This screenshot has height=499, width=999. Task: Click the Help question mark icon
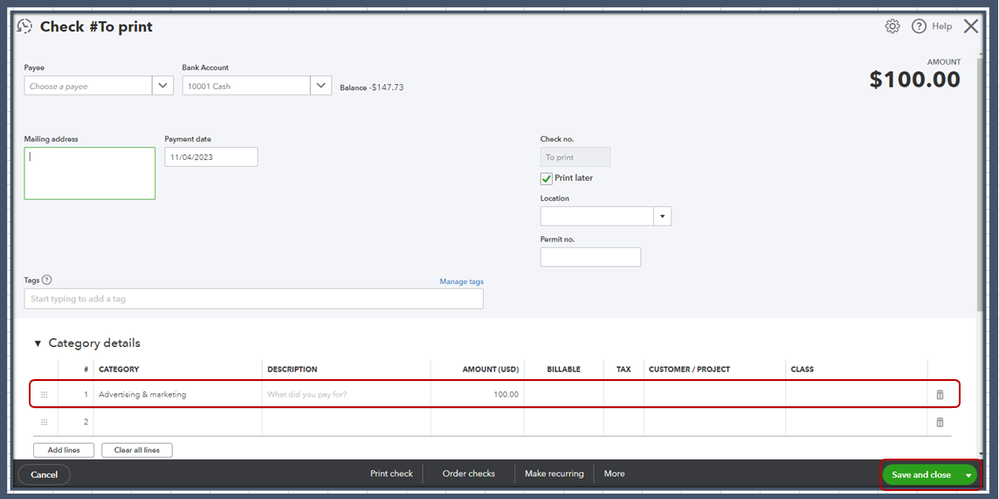tap(918, 26)
